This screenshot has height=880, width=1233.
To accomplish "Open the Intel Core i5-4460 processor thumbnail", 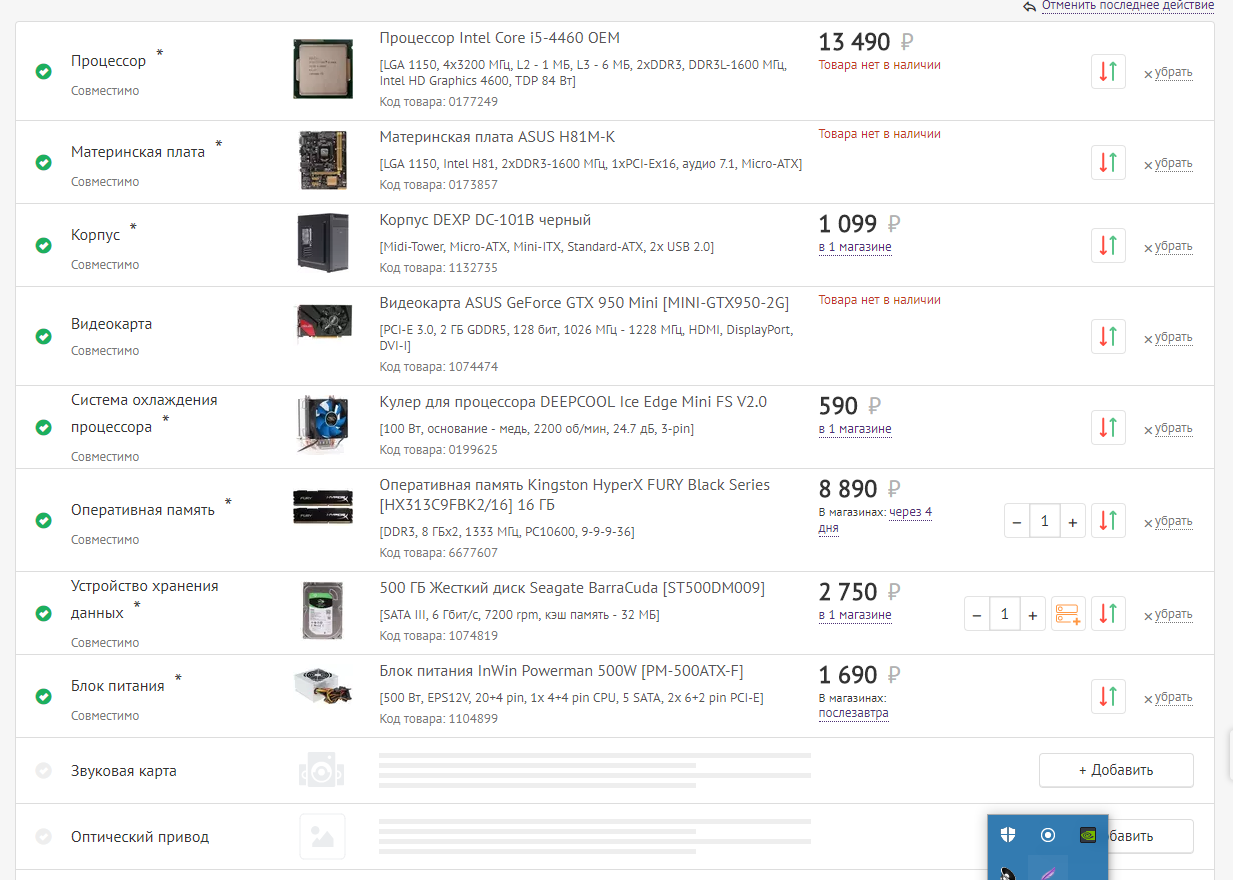I will pos(323,69).
